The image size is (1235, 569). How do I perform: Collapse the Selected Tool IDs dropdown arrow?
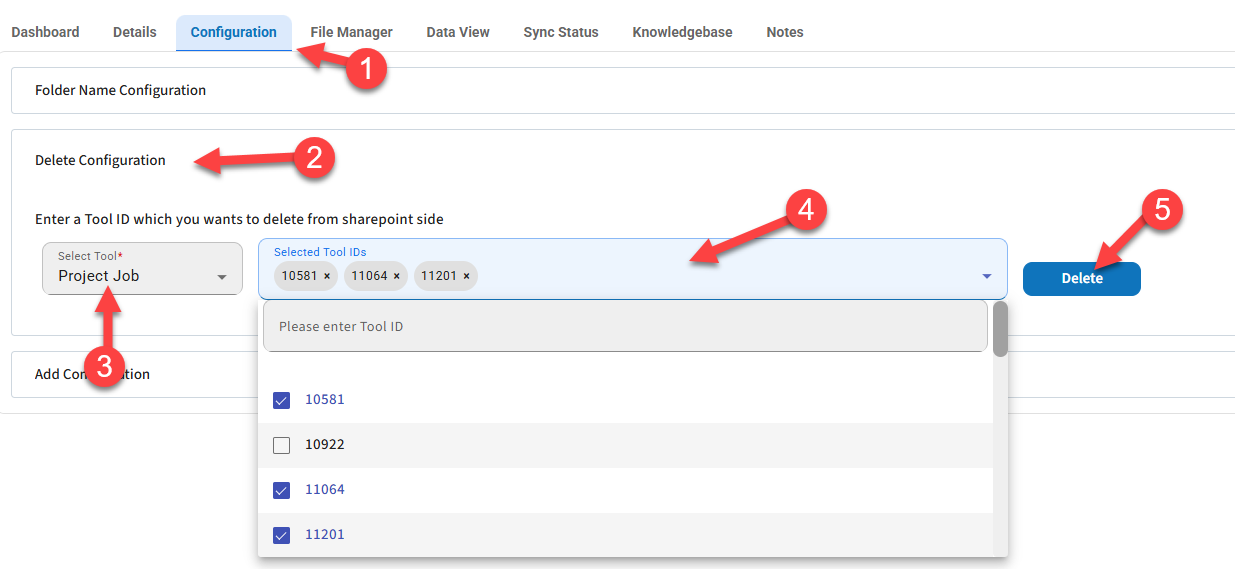point(986,276)
